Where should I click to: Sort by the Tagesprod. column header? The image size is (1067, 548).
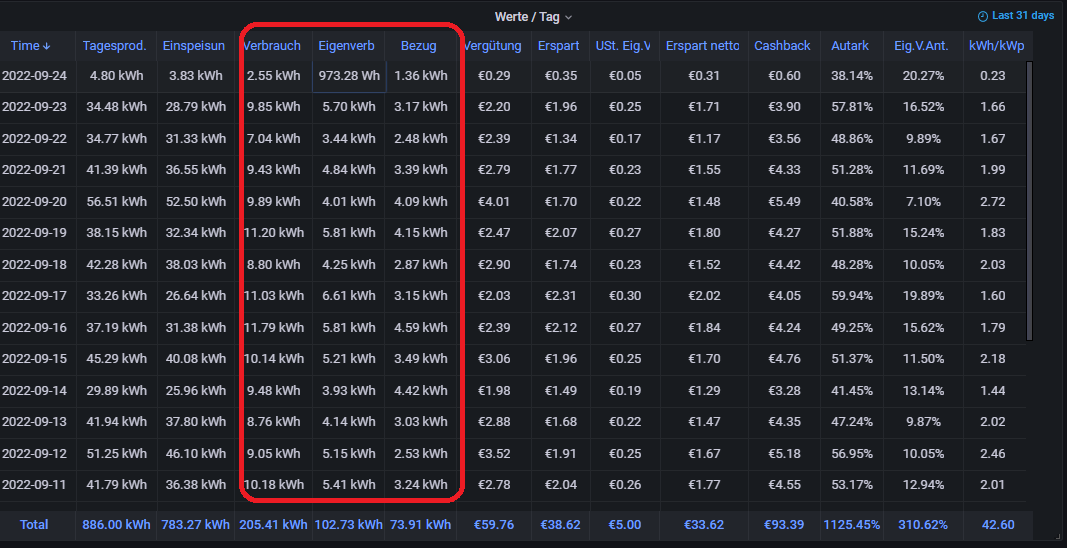[115, 46]
